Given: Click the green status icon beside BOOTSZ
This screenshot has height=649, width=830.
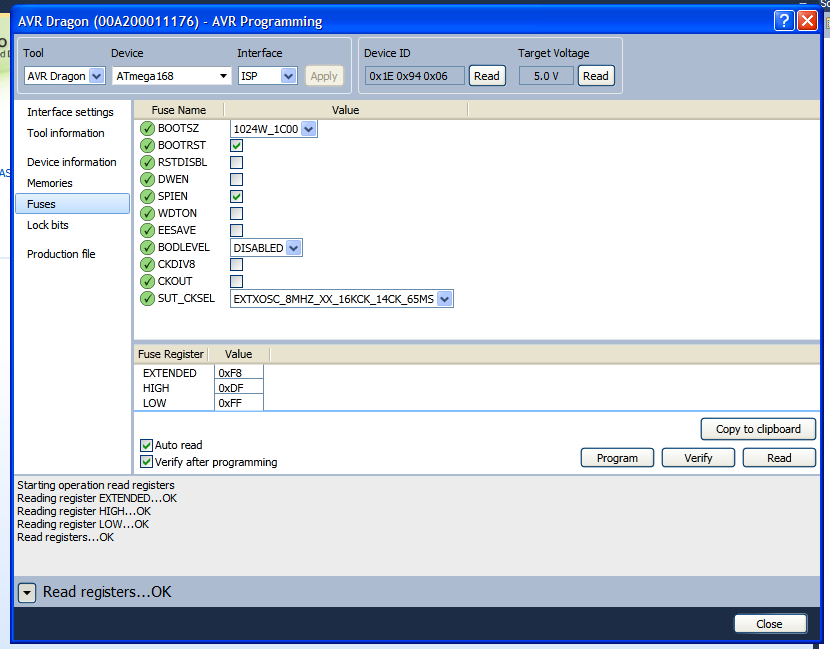Looking at the screenshot, I should (148, 128).
